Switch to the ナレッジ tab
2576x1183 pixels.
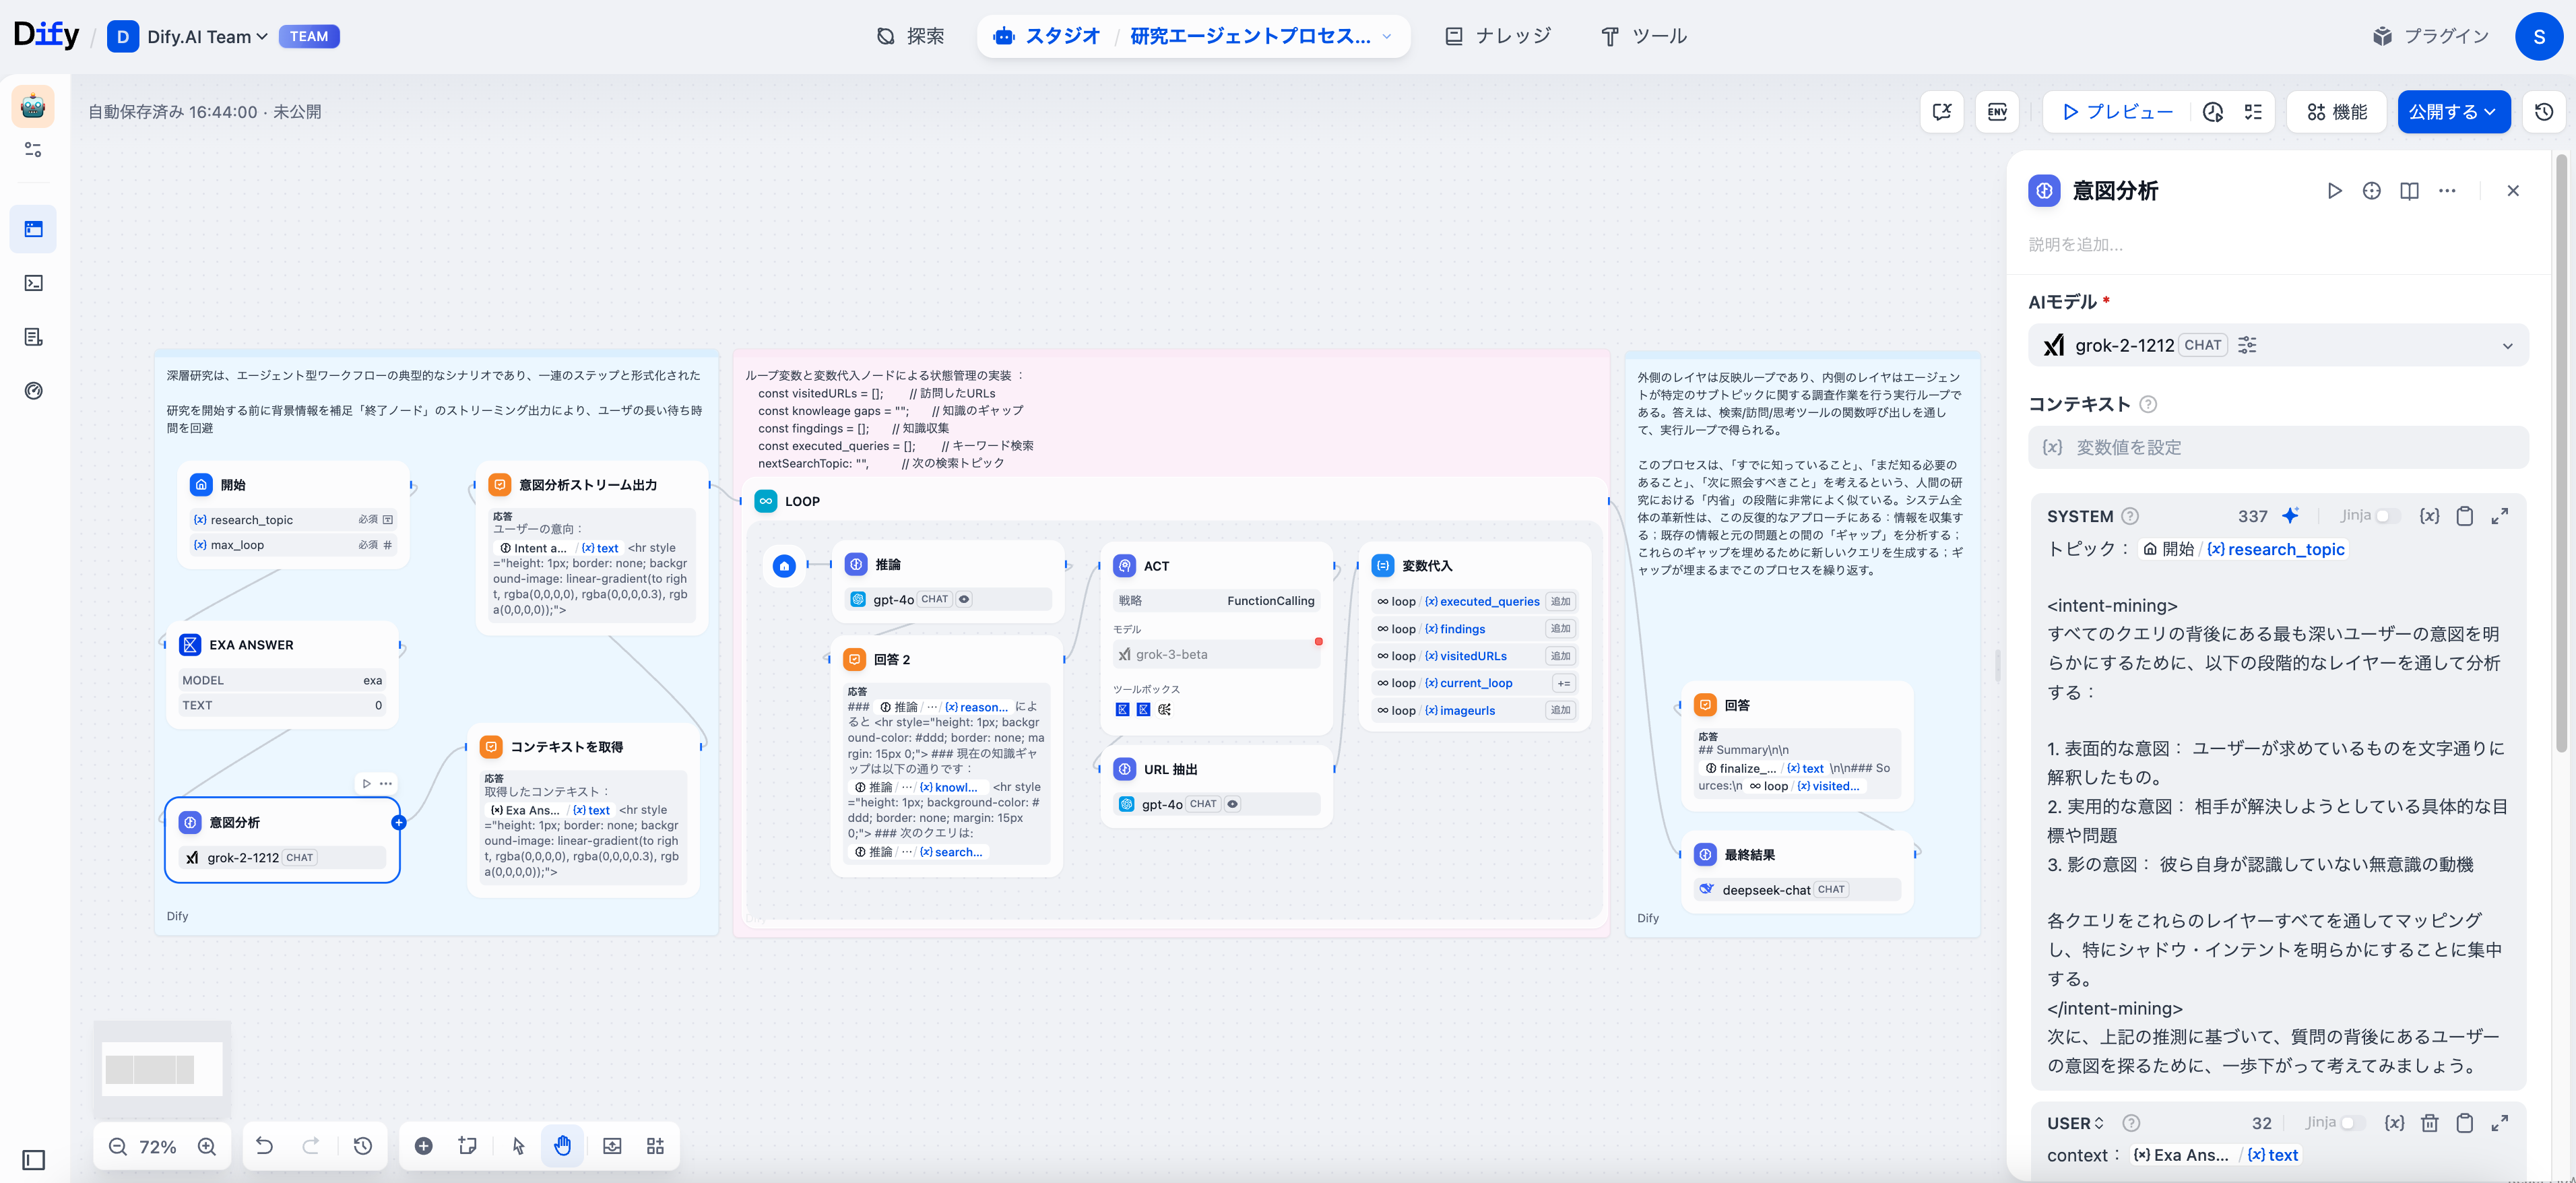[x=1498, y=36]
